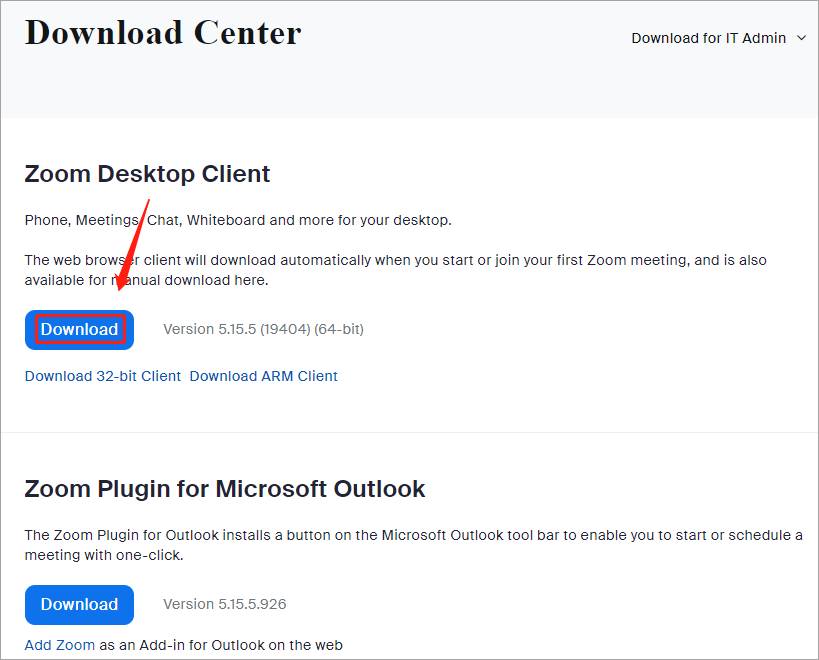
Task: Open the Download ARM Client link
Action: (264, 376)
